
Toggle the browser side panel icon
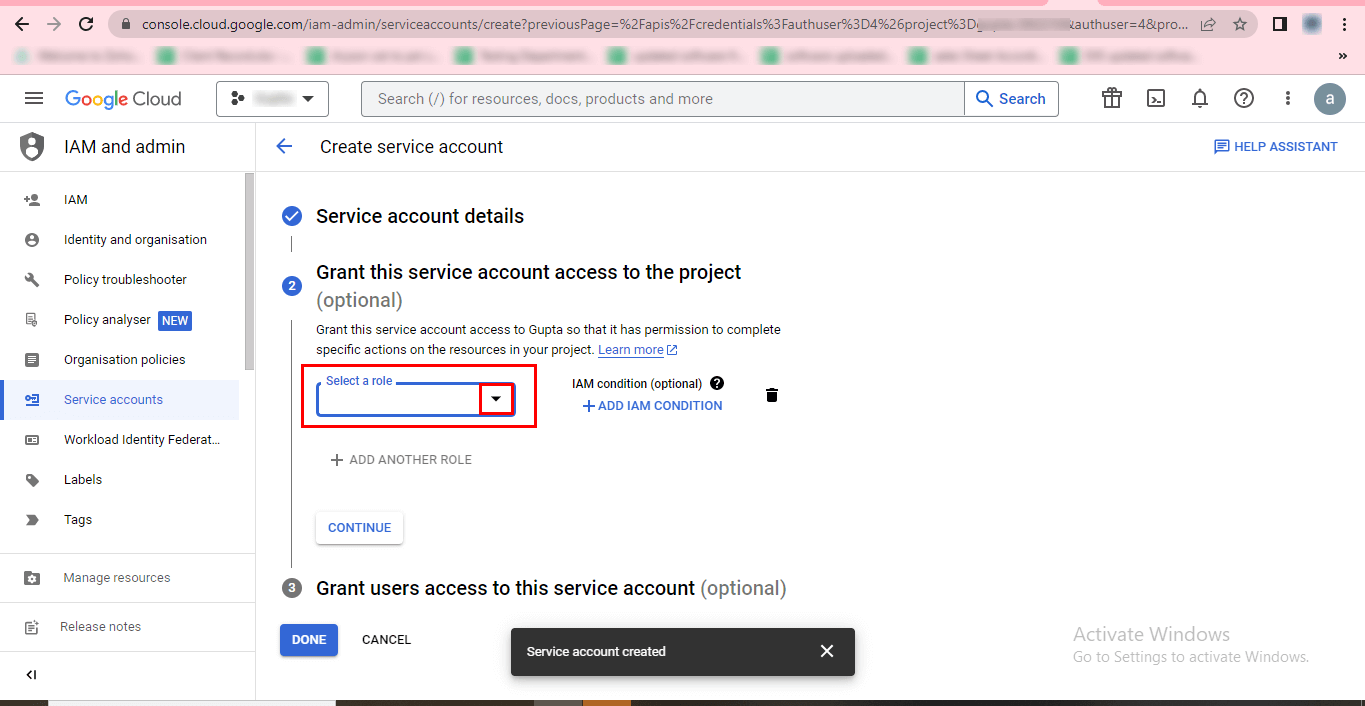[x=1279, y=24]
